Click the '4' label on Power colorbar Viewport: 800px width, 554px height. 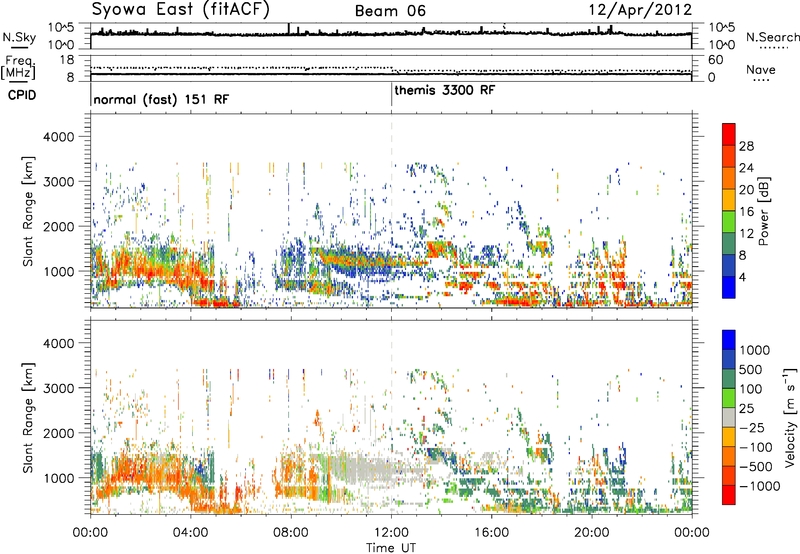[x=742, y=277]
